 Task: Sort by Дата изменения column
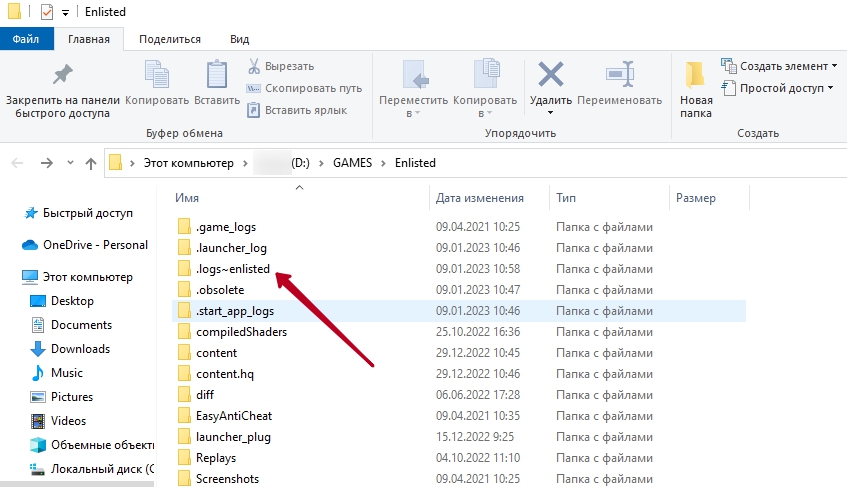click(x=480, y=198)
